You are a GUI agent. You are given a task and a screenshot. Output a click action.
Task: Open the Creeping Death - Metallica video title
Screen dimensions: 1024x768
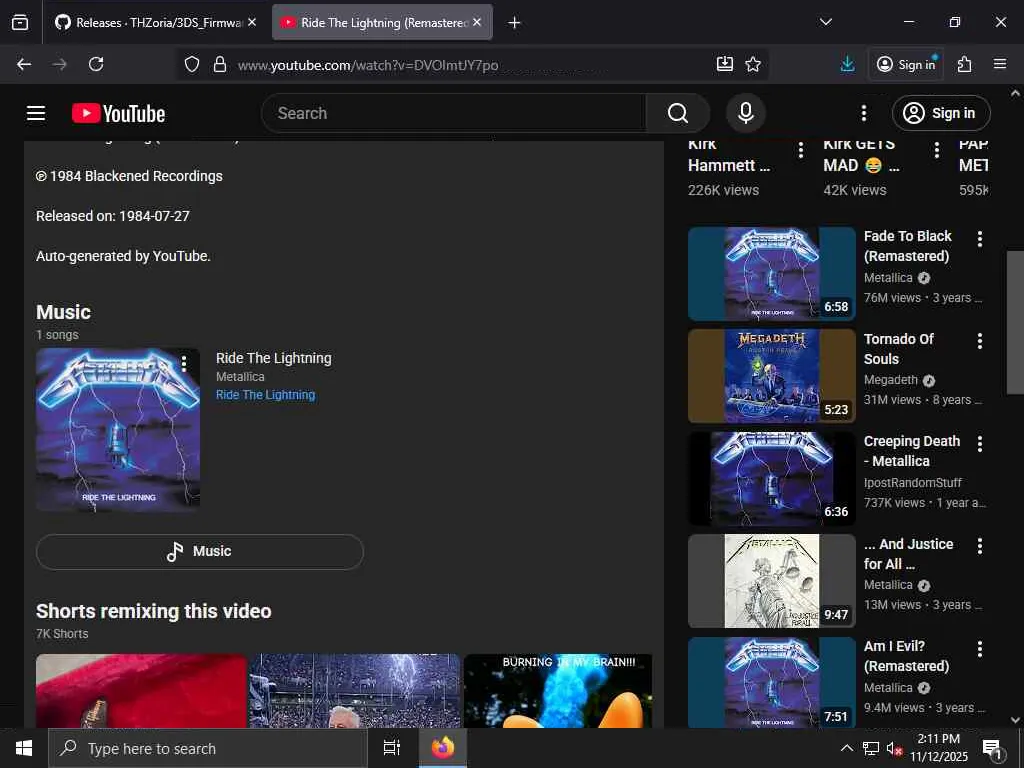[912, 451]
